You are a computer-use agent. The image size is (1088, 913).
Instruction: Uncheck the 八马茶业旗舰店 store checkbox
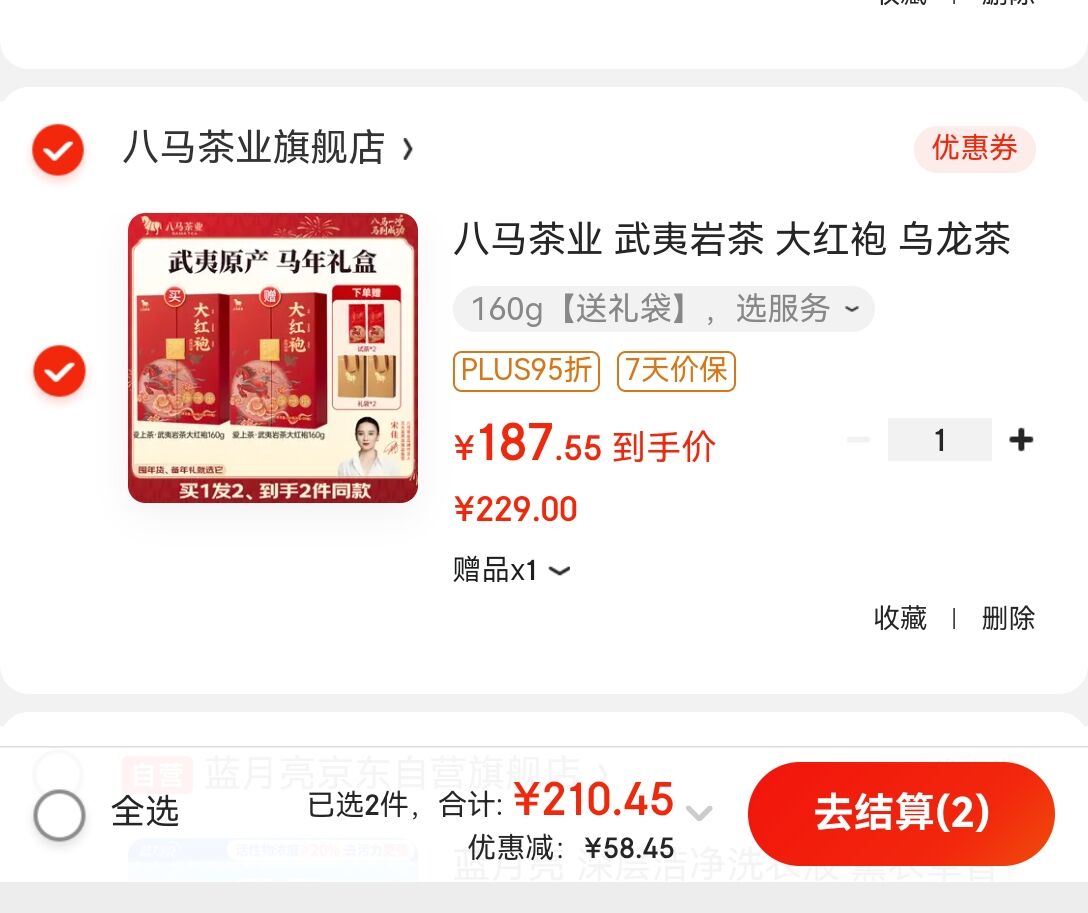(58, 149)
